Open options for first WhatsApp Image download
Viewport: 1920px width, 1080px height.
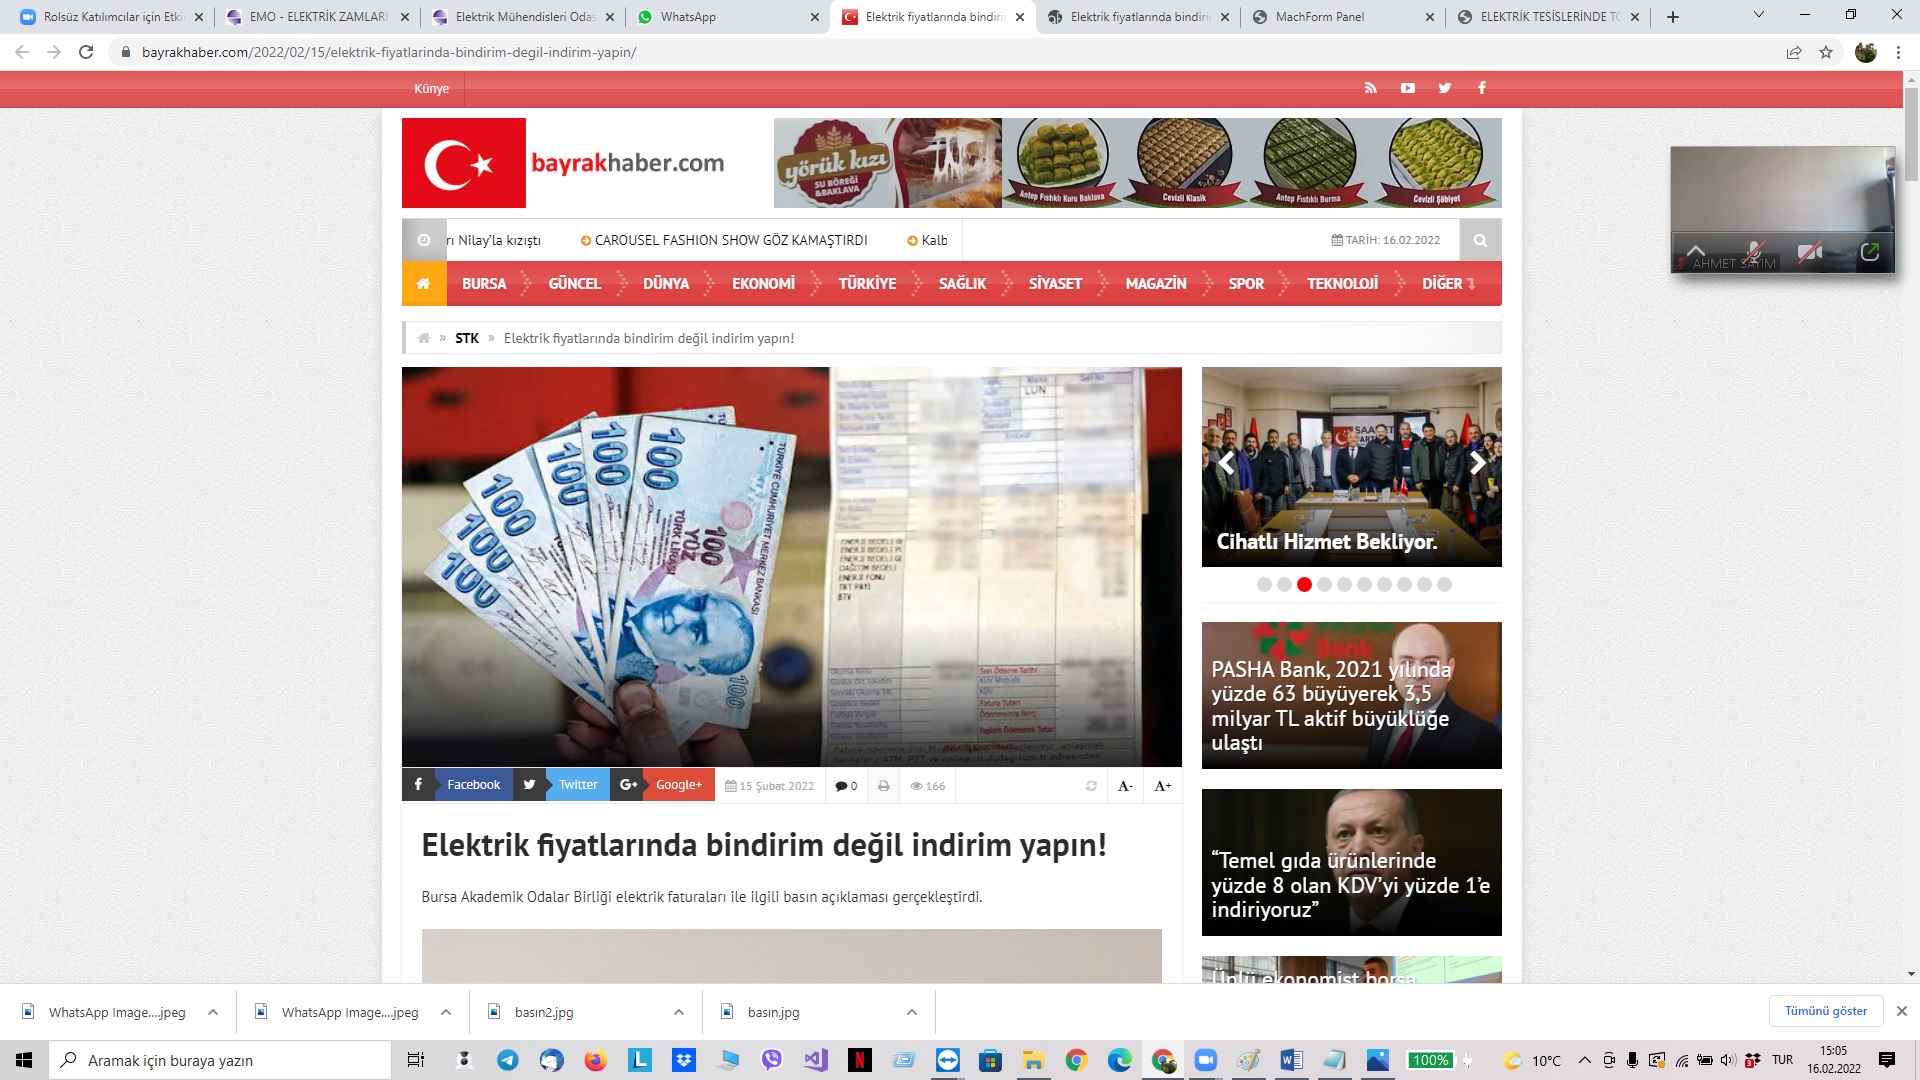212,1012
